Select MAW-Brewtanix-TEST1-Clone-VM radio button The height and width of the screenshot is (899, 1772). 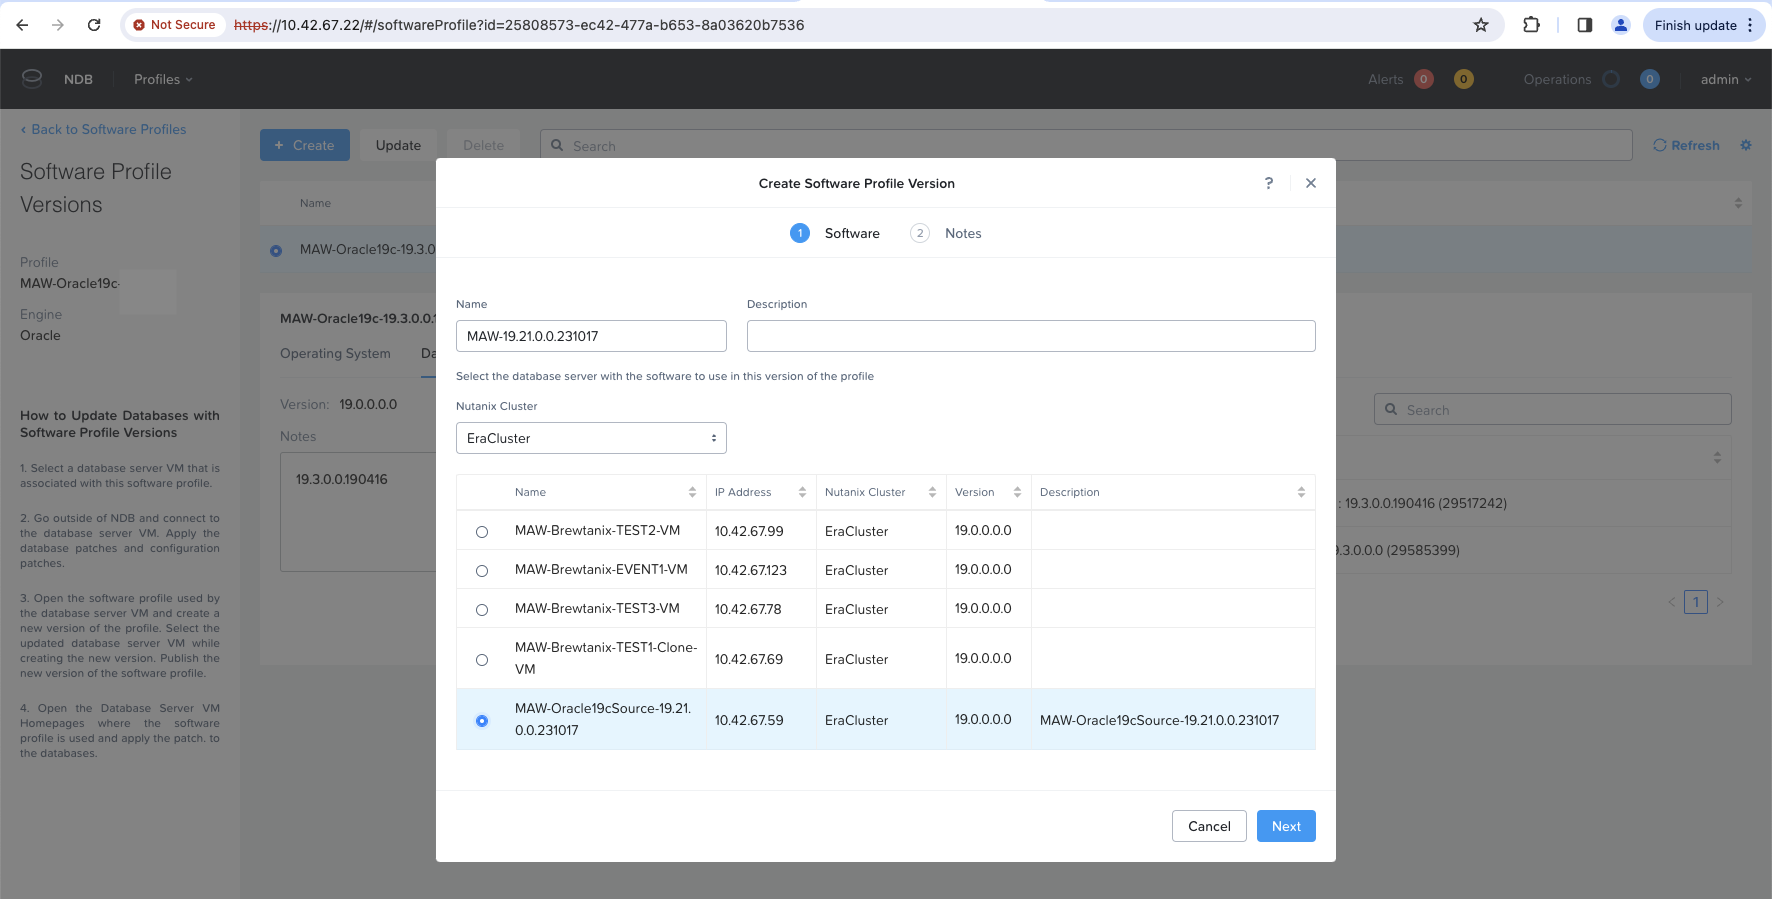(482, 660)
